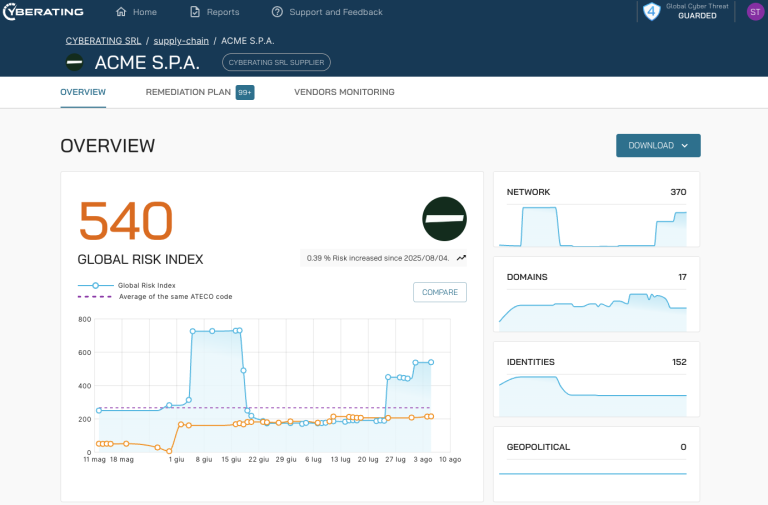Click the risk trend arrow icon
Viewport: 768px width, 505px height.
coord(461,258)
